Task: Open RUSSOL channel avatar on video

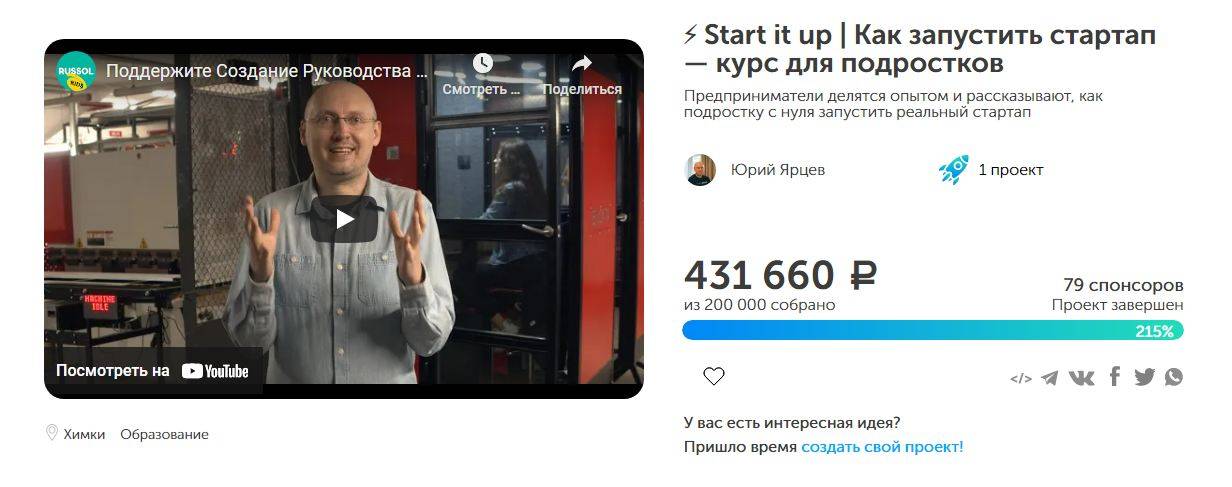Action: click(x=76, y=72)
